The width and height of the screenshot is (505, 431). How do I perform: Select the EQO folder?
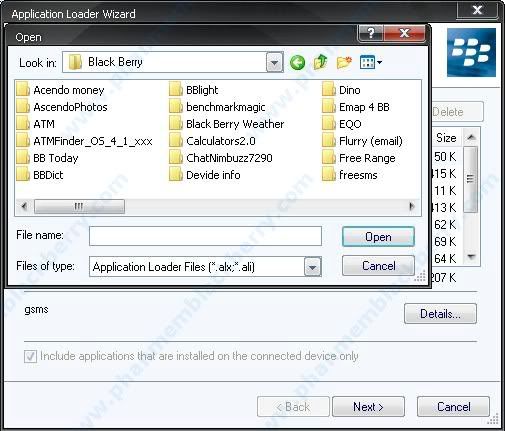(x=342, y=124)
